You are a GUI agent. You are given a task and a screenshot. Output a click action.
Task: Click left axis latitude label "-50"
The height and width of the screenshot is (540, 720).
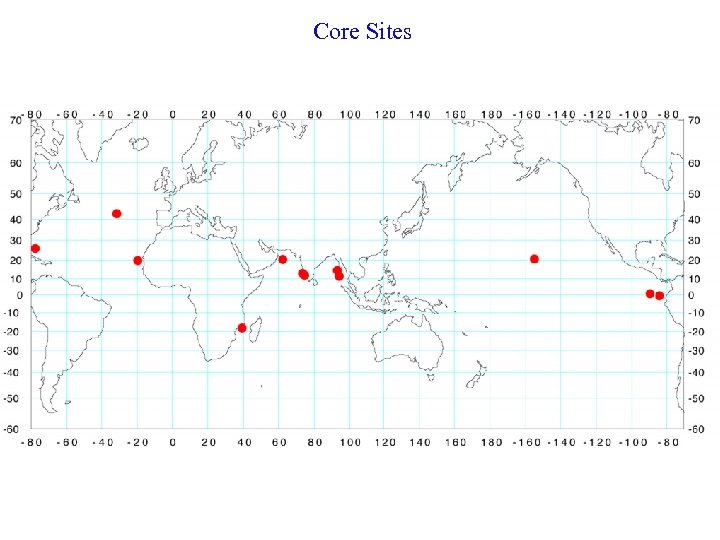click(11, 399)
